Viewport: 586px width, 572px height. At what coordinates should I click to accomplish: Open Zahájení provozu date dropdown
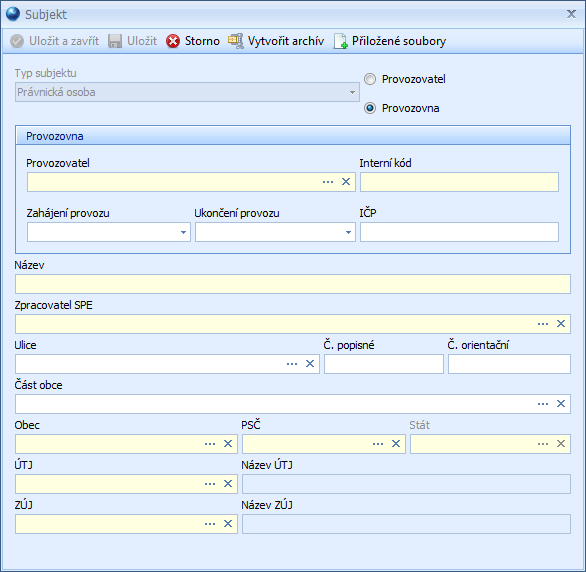click(x=183, y=232)
